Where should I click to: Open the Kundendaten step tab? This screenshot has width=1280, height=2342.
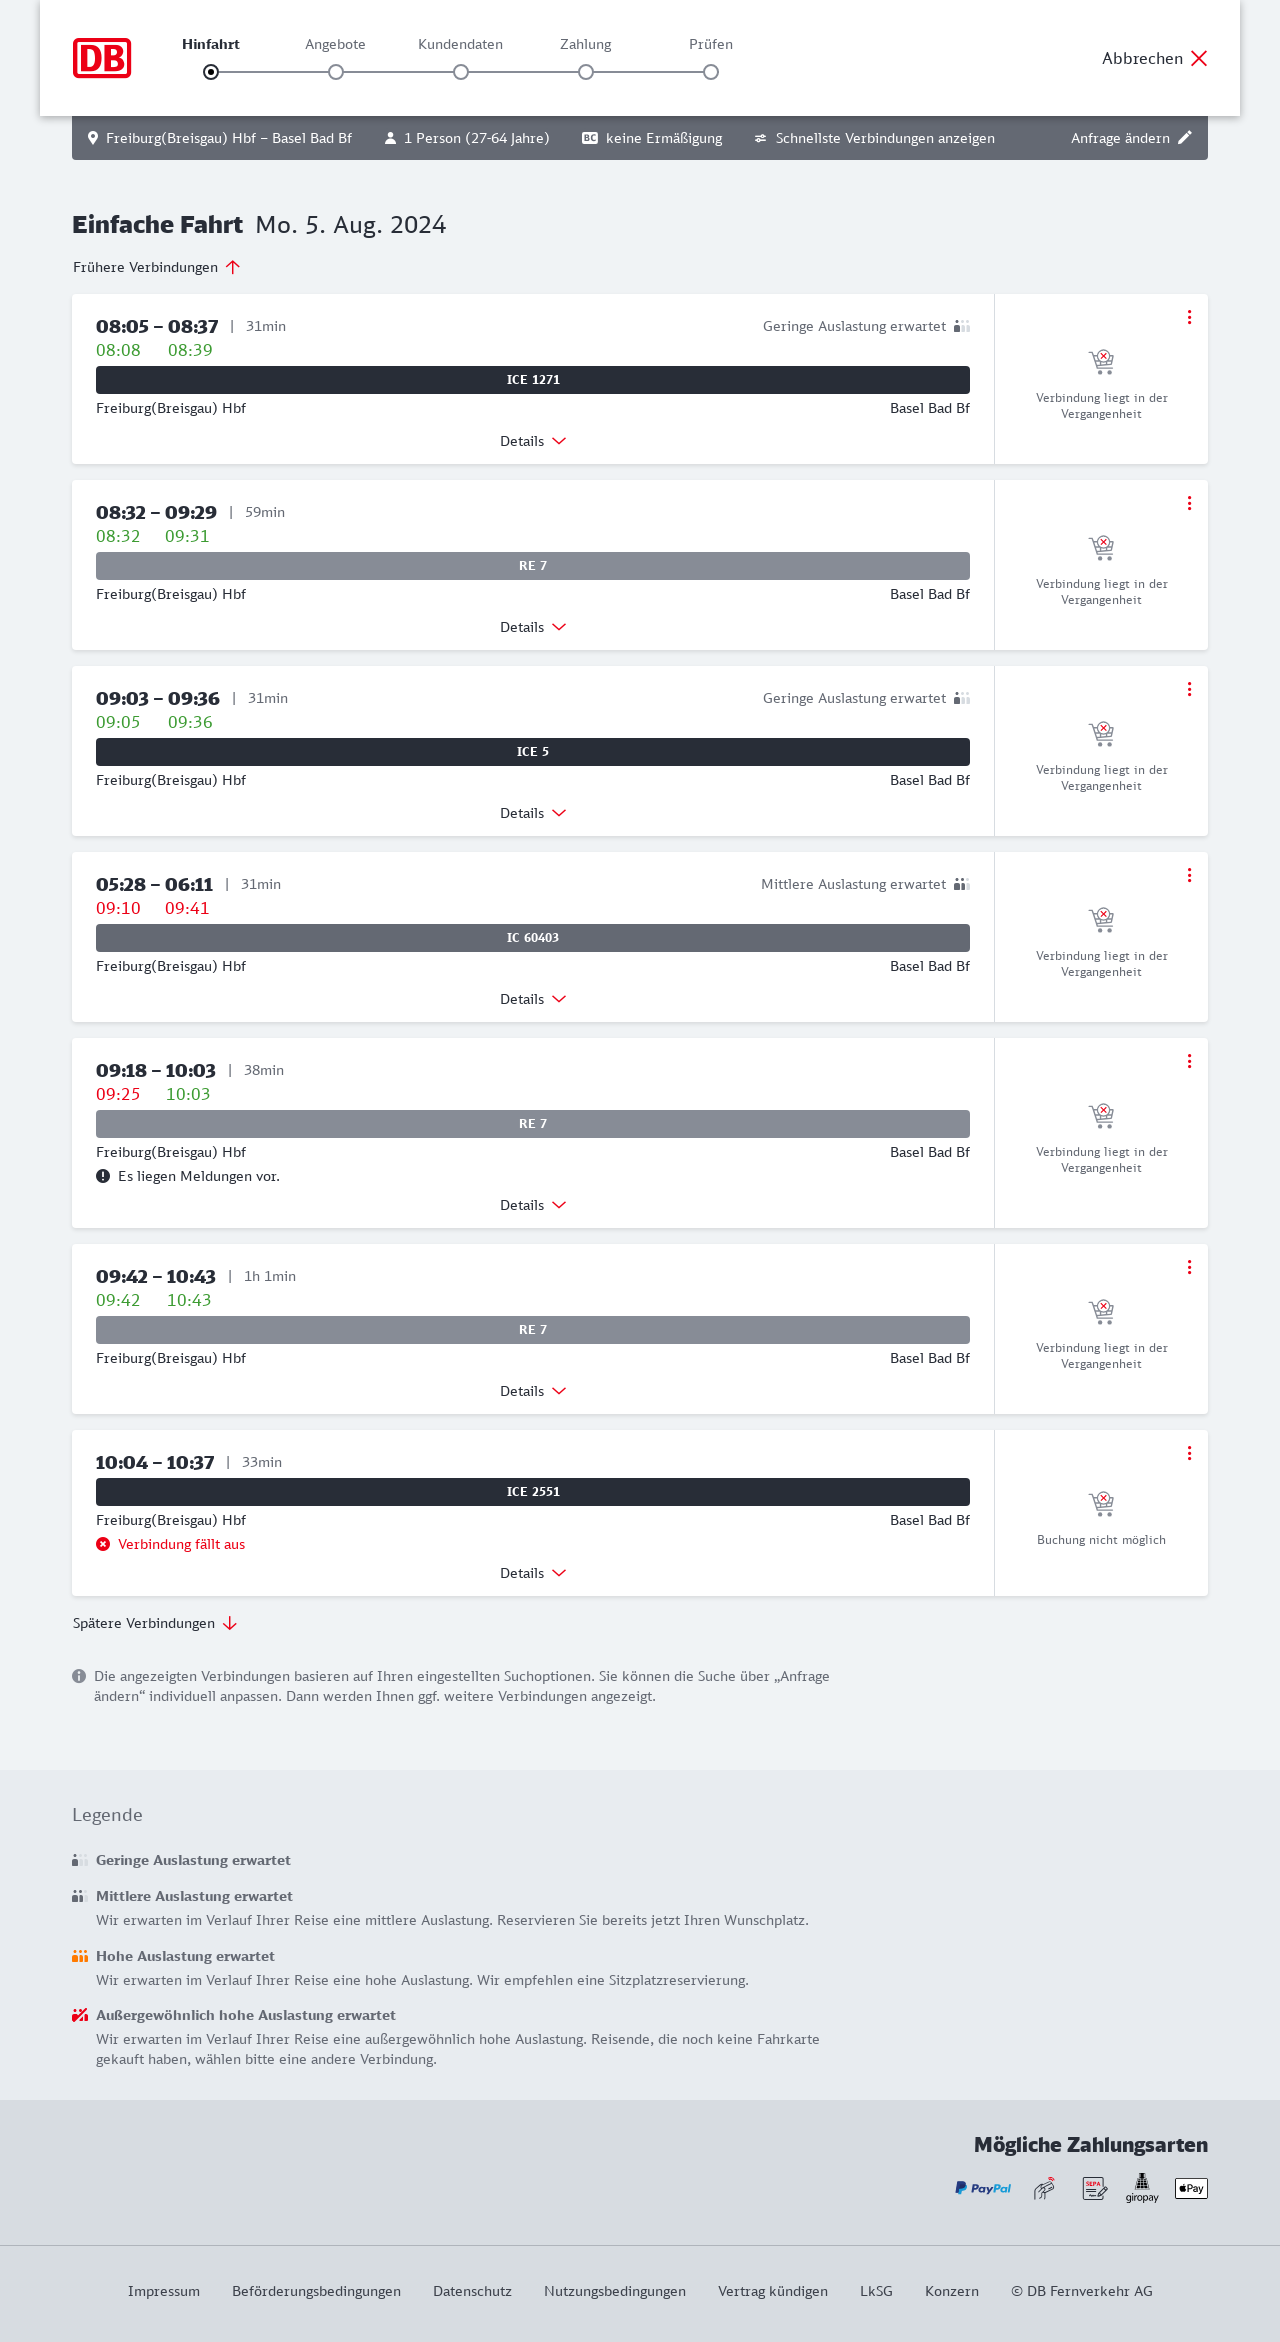tap(460, 44)
